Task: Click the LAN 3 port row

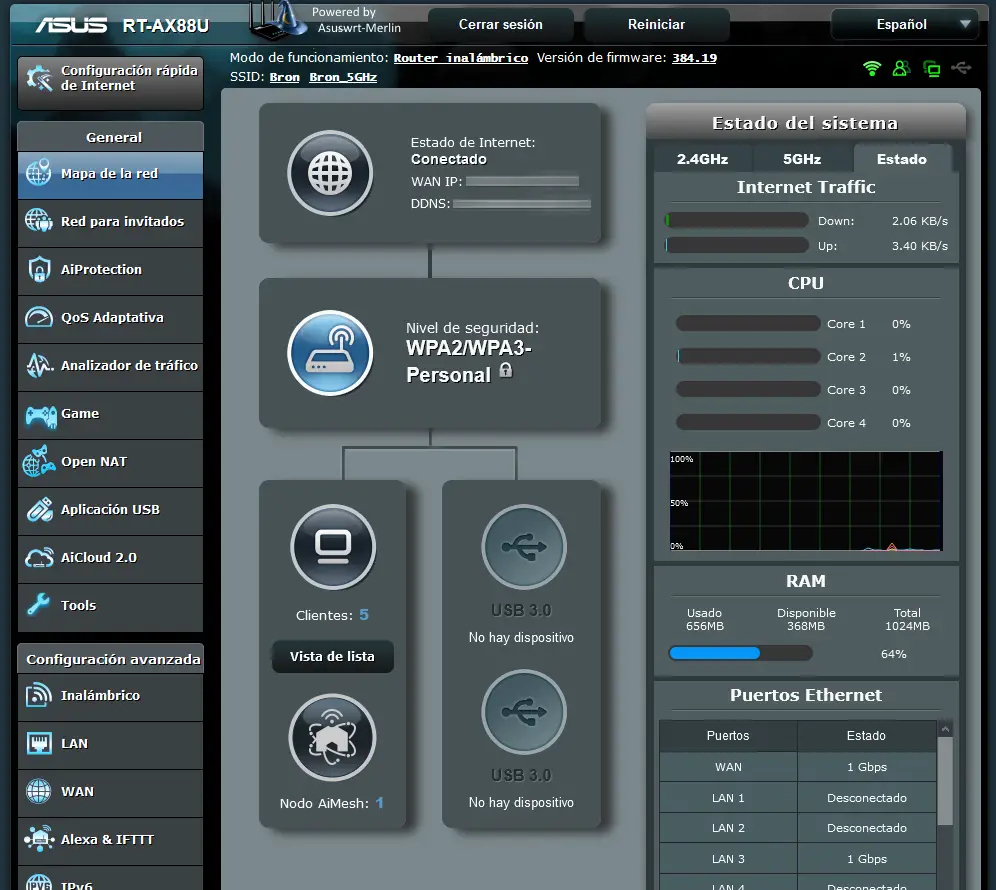Action: coord(798,859)
